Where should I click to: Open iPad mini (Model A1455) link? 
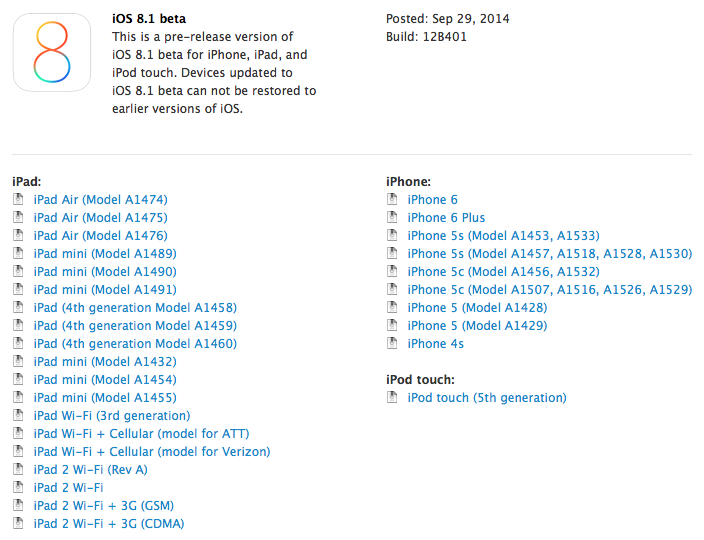(104, 398)
